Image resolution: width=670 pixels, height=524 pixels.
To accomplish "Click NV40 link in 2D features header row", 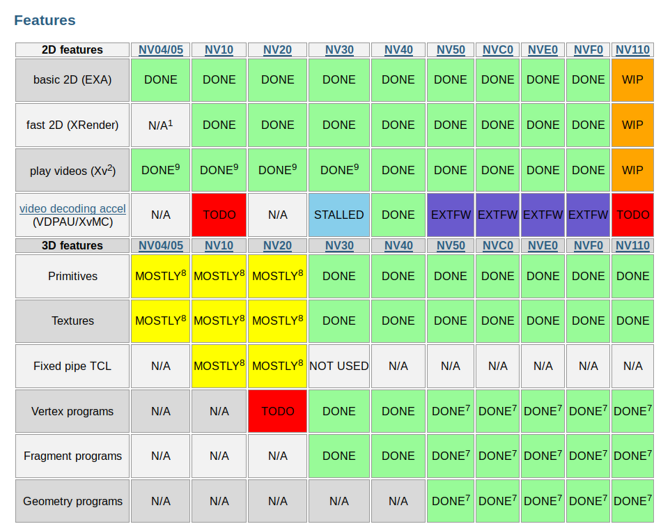I will (398, 49).
